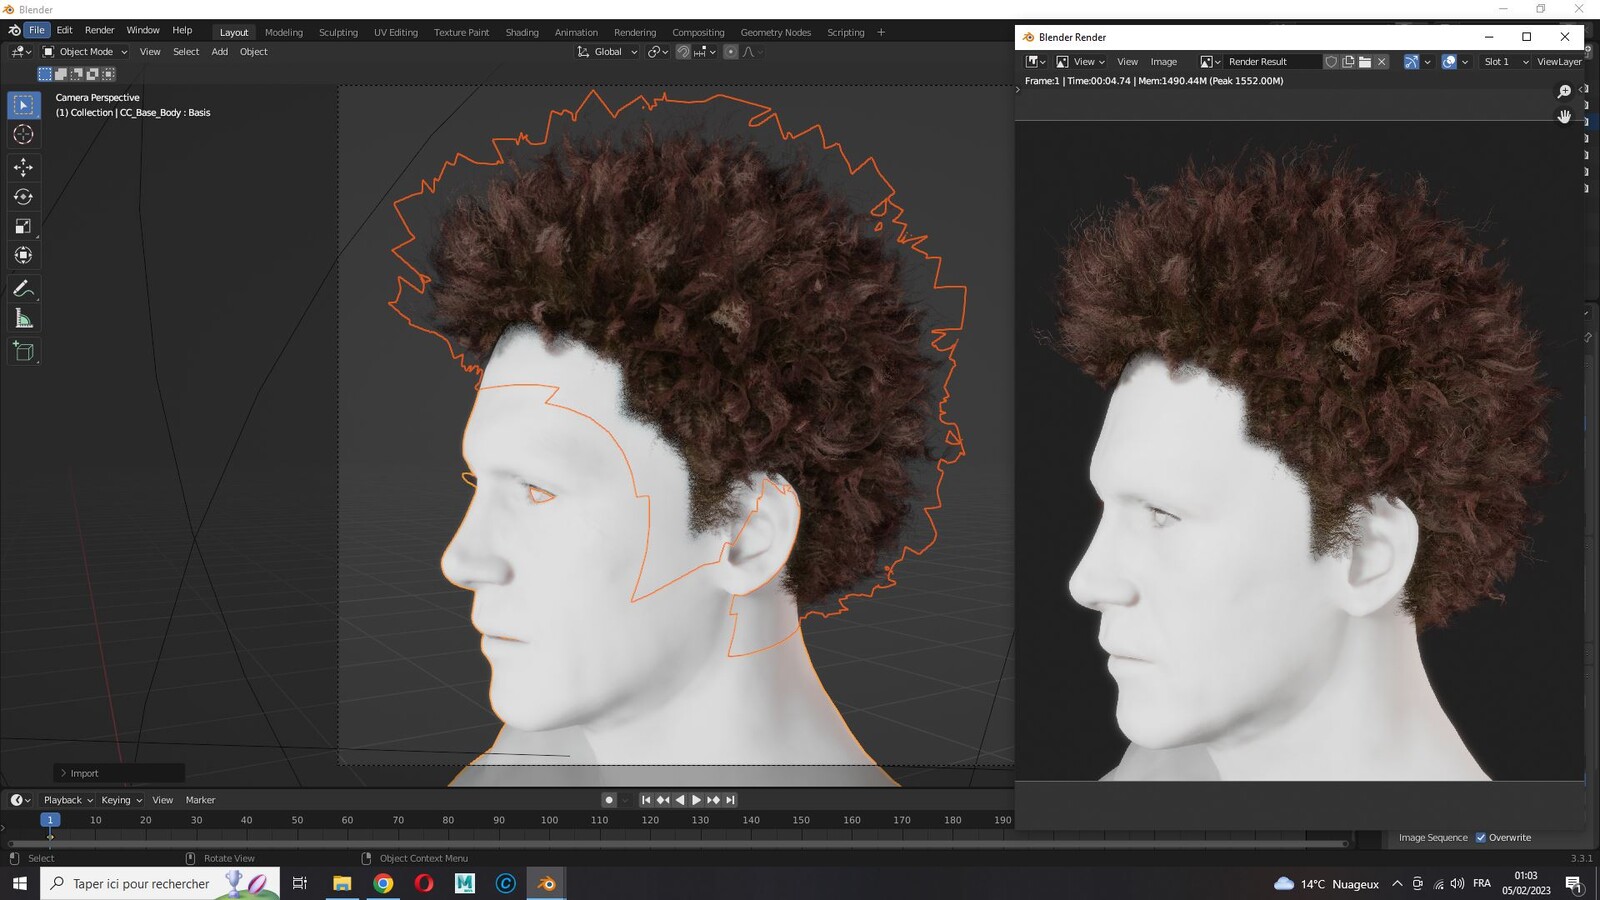Choose the Scale tool
Image resolution: width=1600 pixels, height=900 pixels.
(23, 226)
